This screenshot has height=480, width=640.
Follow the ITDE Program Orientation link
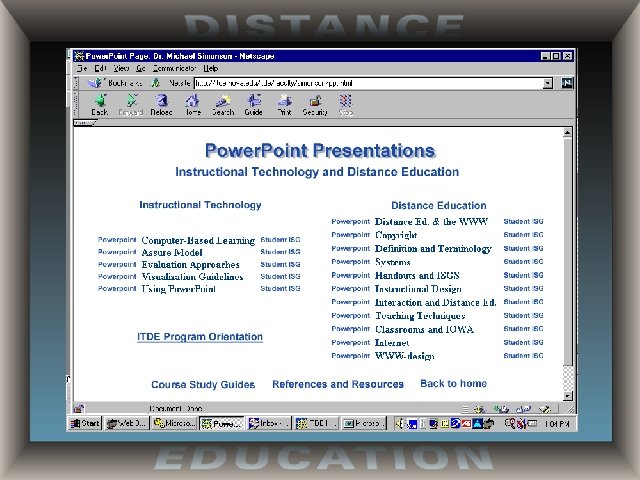pyautogui.click(x=200, y=337)
